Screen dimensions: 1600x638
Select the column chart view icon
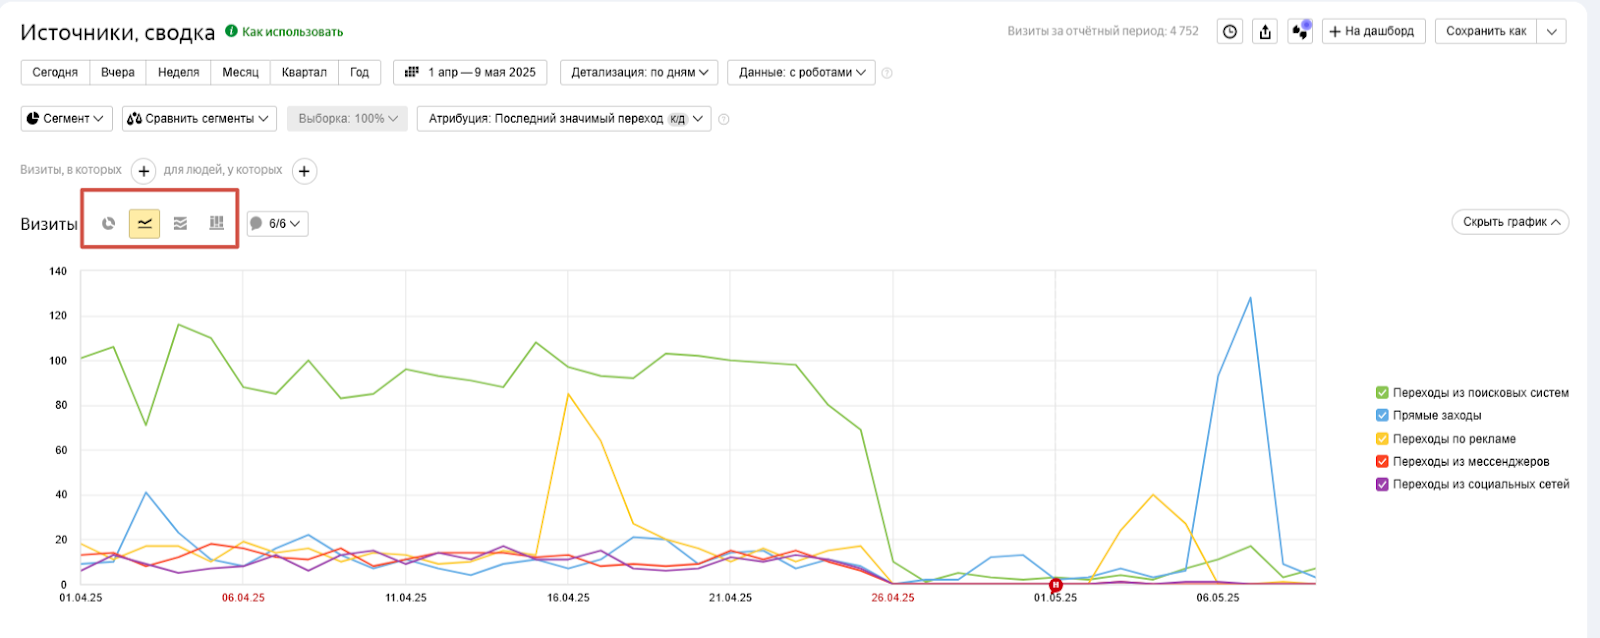coord(216,223)
